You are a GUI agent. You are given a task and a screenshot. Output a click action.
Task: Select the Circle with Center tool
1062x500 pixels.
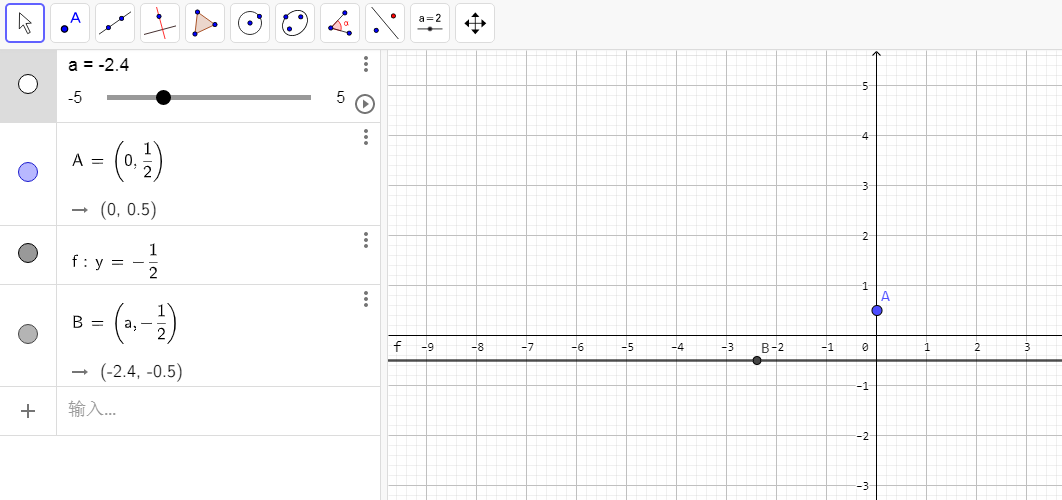pos(250,22)
